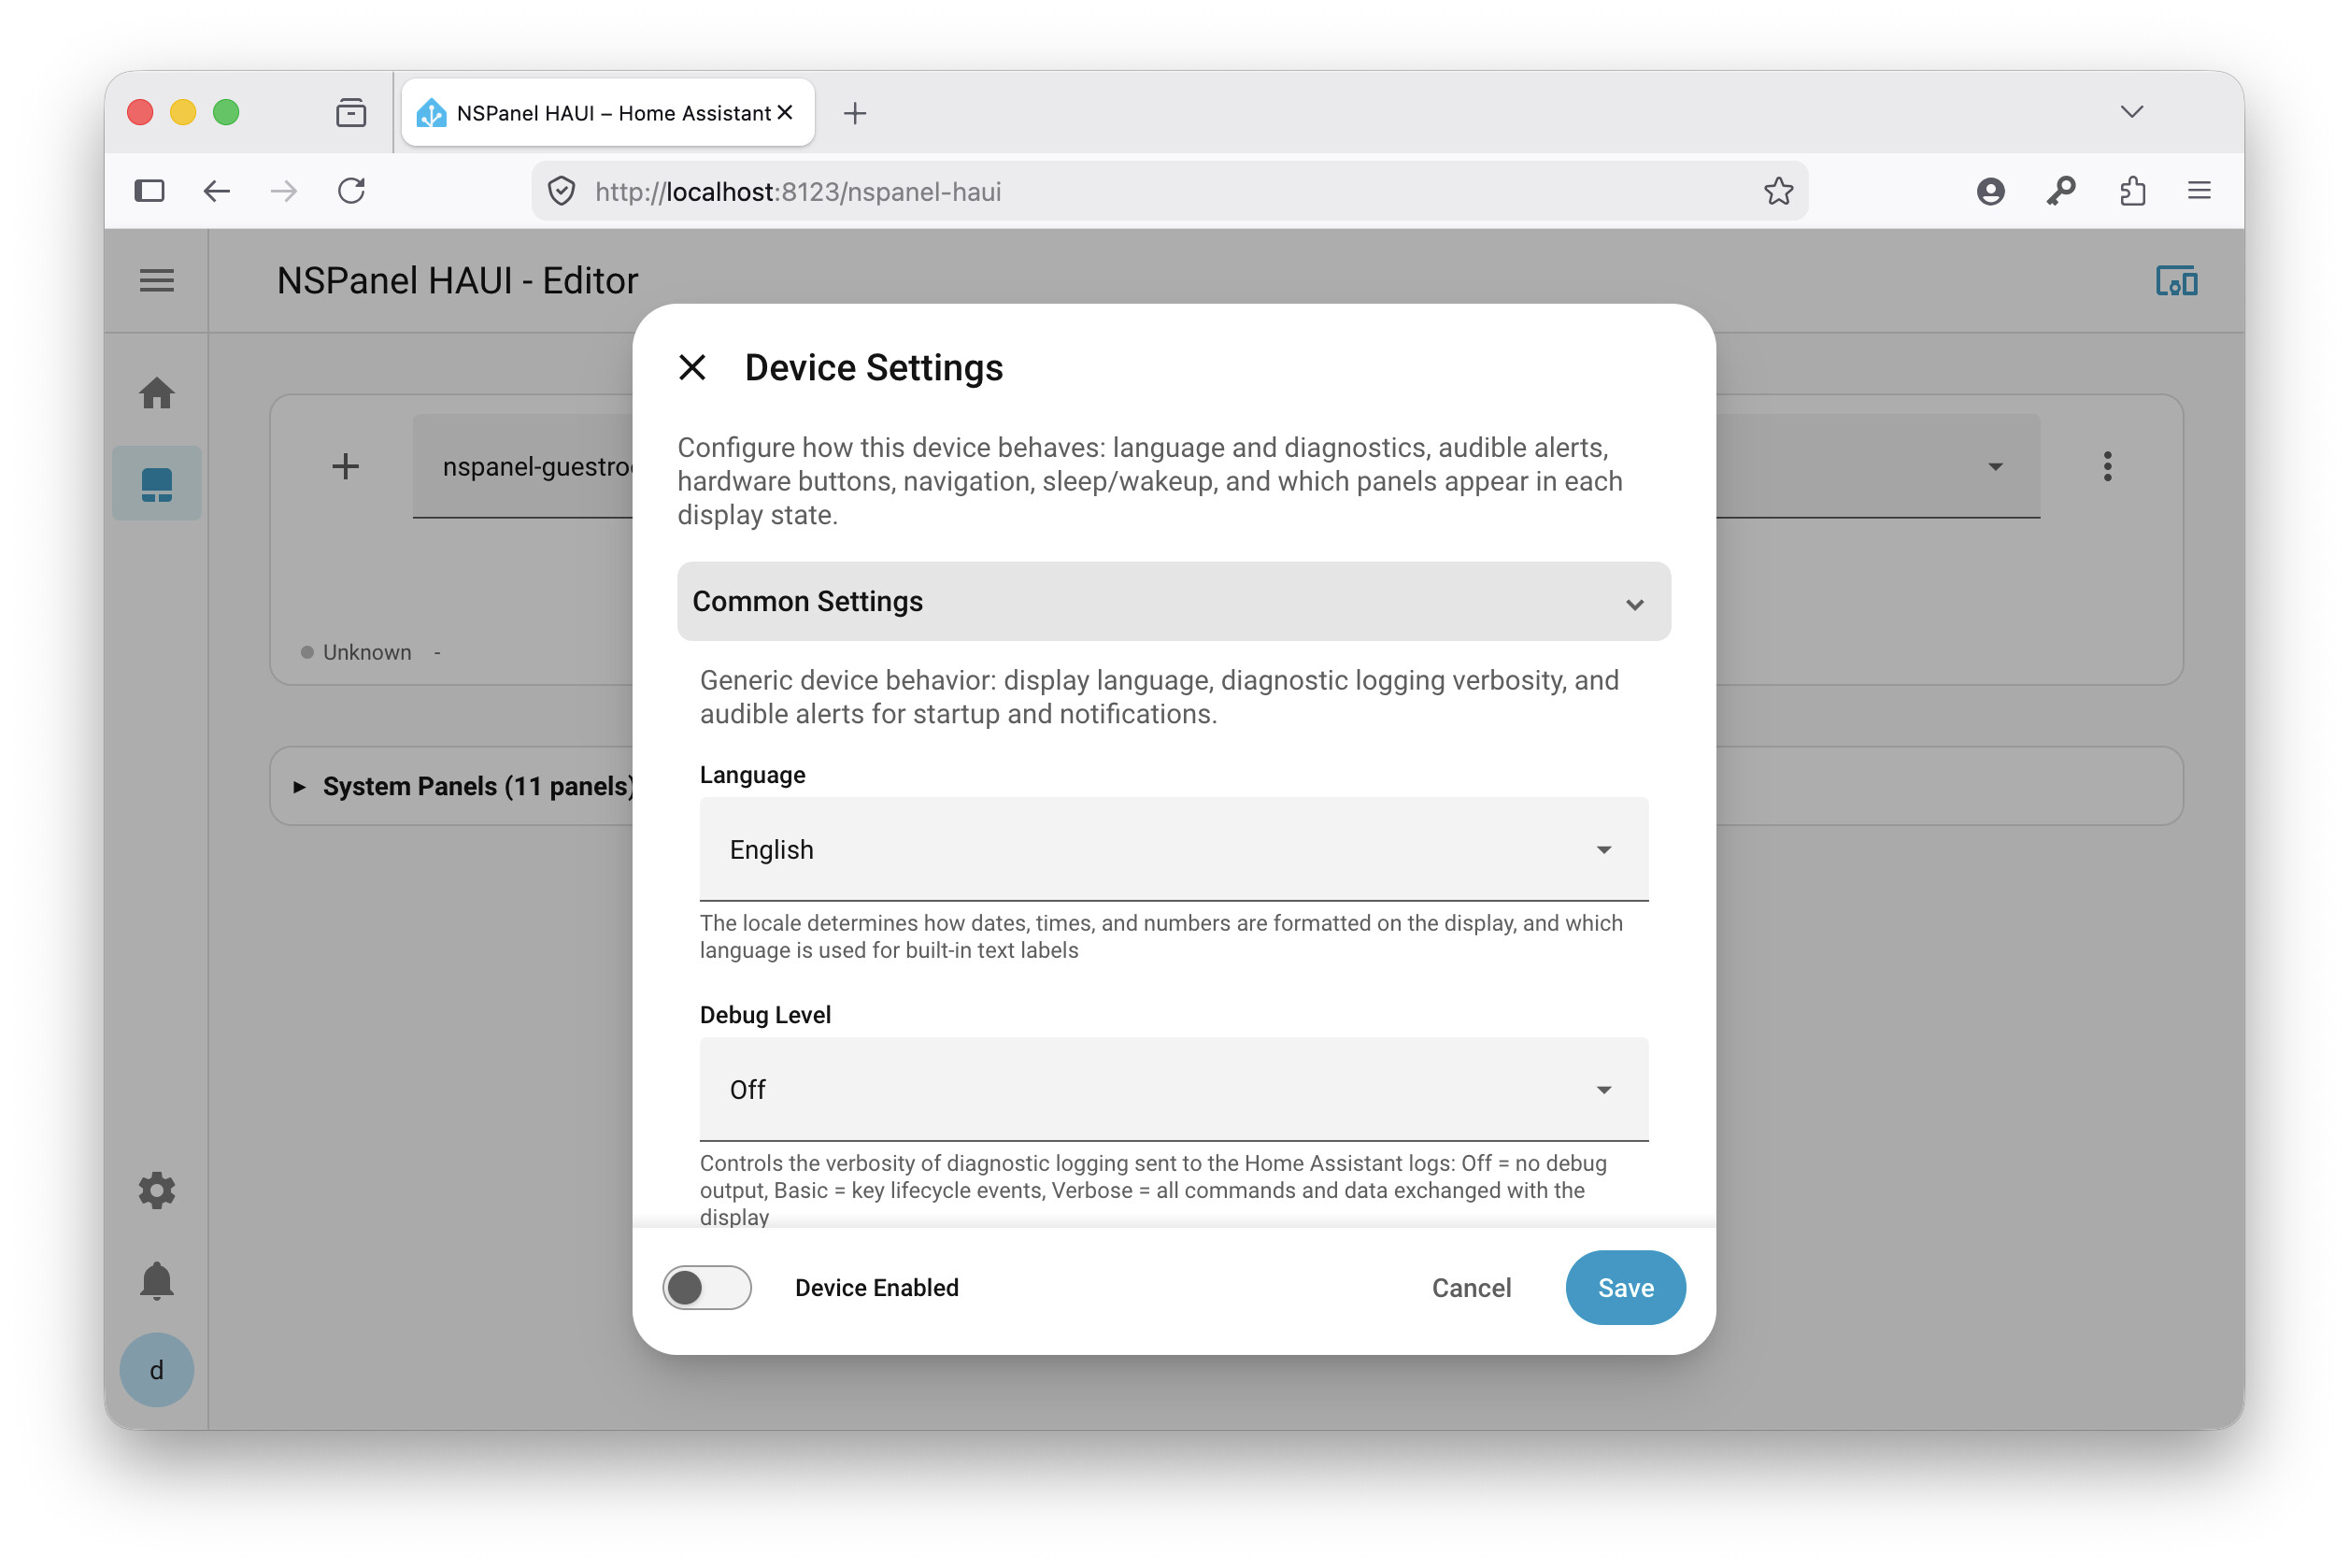Open the NSPanel HAUI sidebar panel

pos(157,484)
